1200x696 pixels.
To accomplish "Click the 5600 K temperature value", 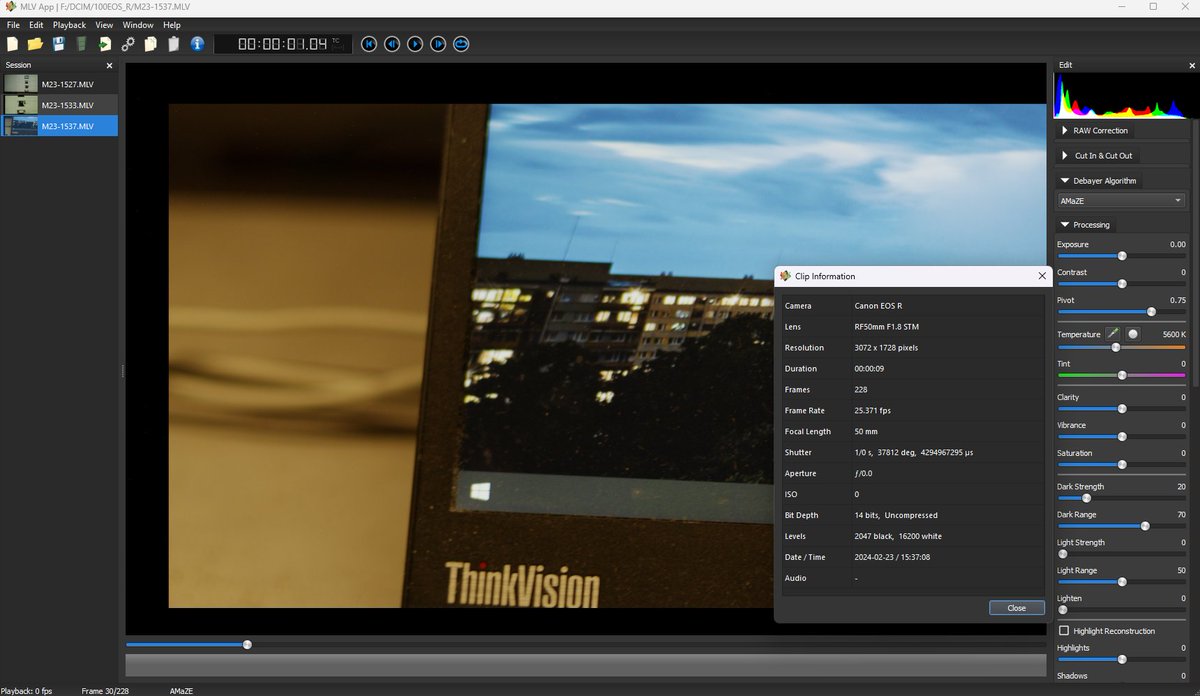I will pyautogui.click(x=1174, y=334).
